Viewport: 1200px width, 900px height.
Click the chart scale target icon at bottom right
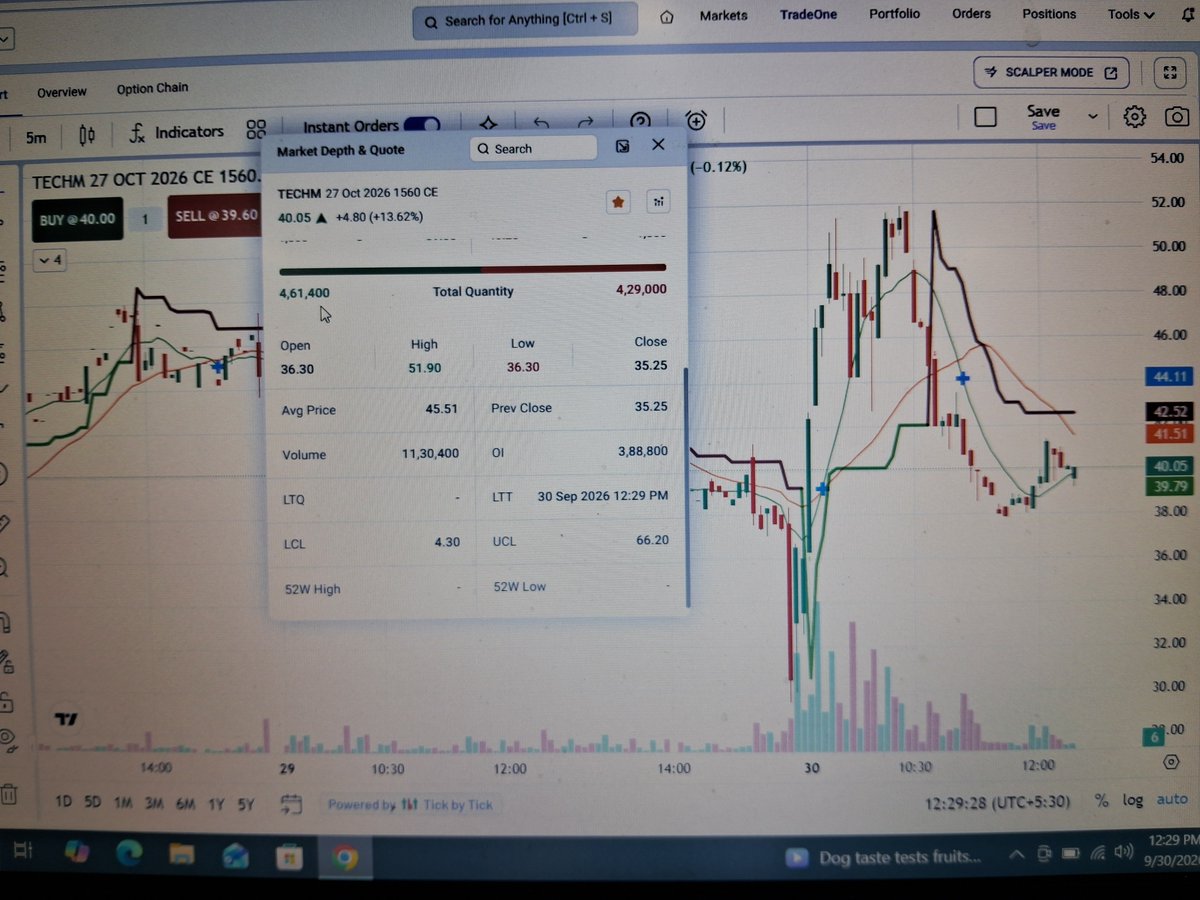point(1171,762)
